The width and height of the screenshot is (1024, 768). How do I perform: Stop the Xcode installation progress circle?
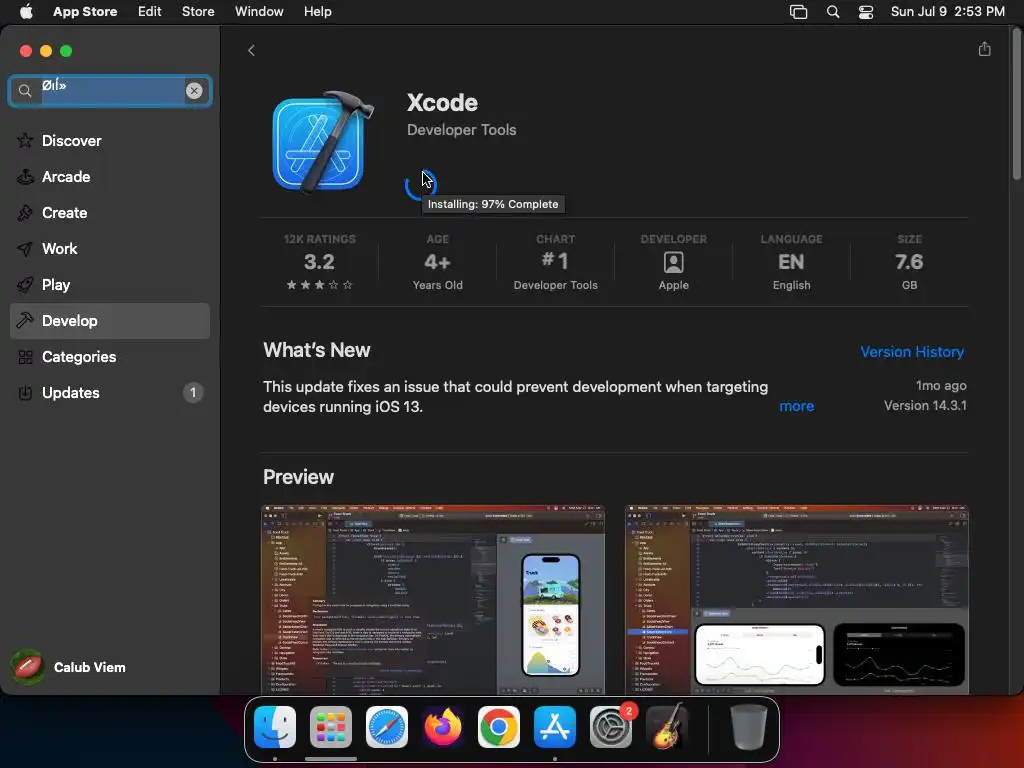click(x=419, y=185)
